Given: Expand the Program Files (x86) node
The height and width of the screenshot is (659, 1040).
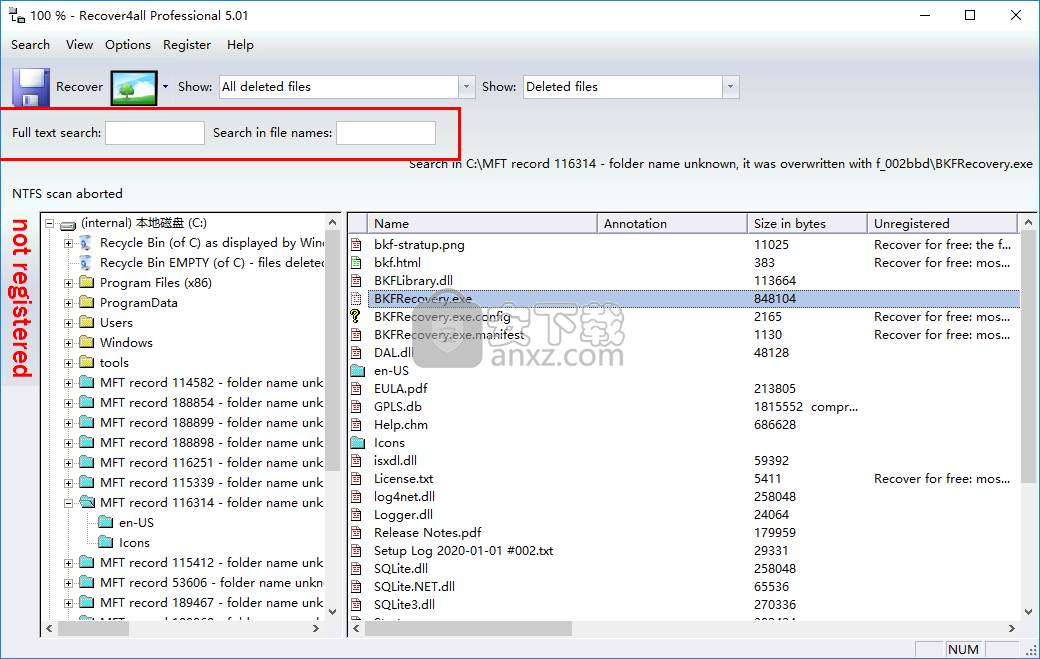Looking at the screenshot, I should [68, 283].
